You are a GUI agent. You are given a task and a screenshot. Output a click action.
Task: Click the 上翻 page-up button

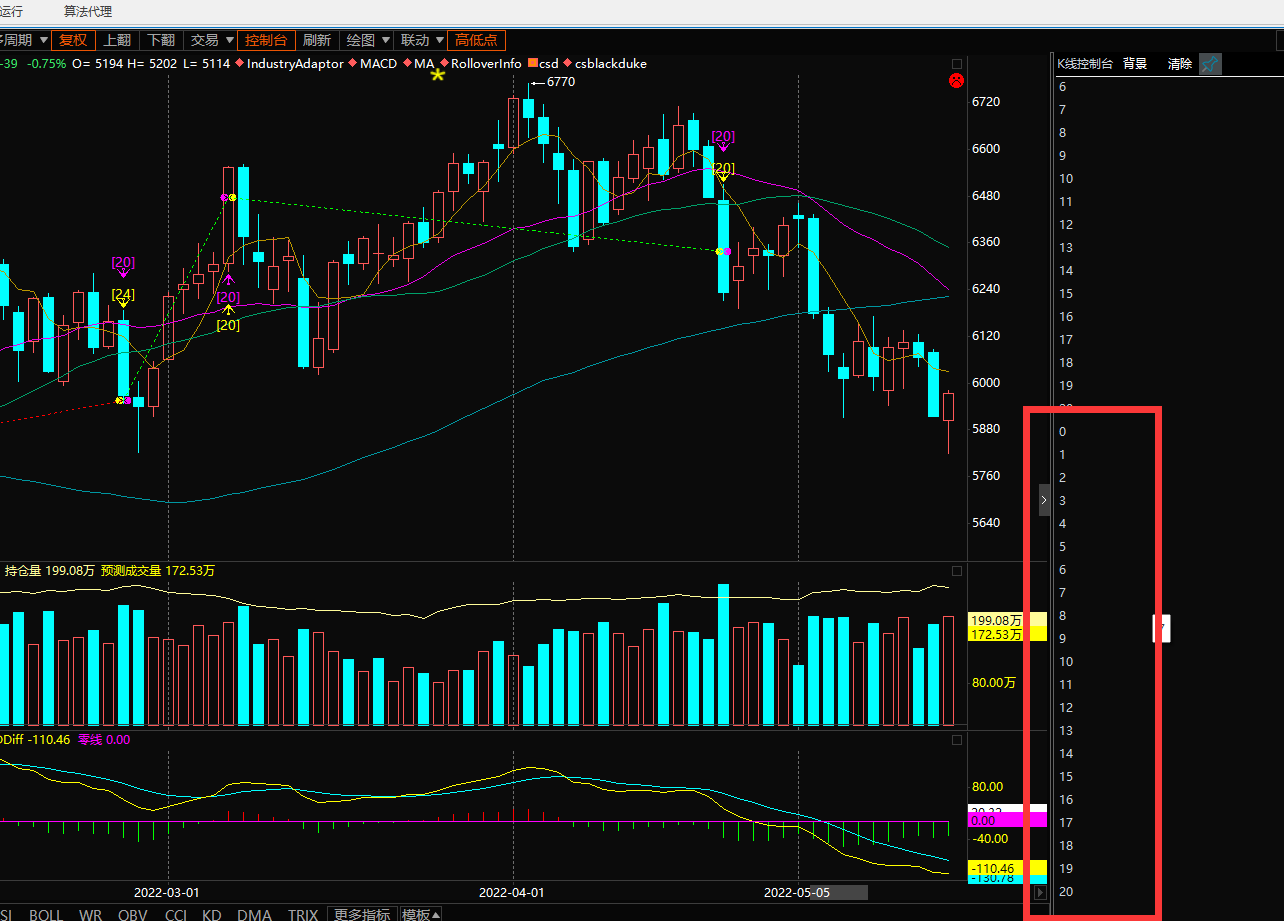116,40
